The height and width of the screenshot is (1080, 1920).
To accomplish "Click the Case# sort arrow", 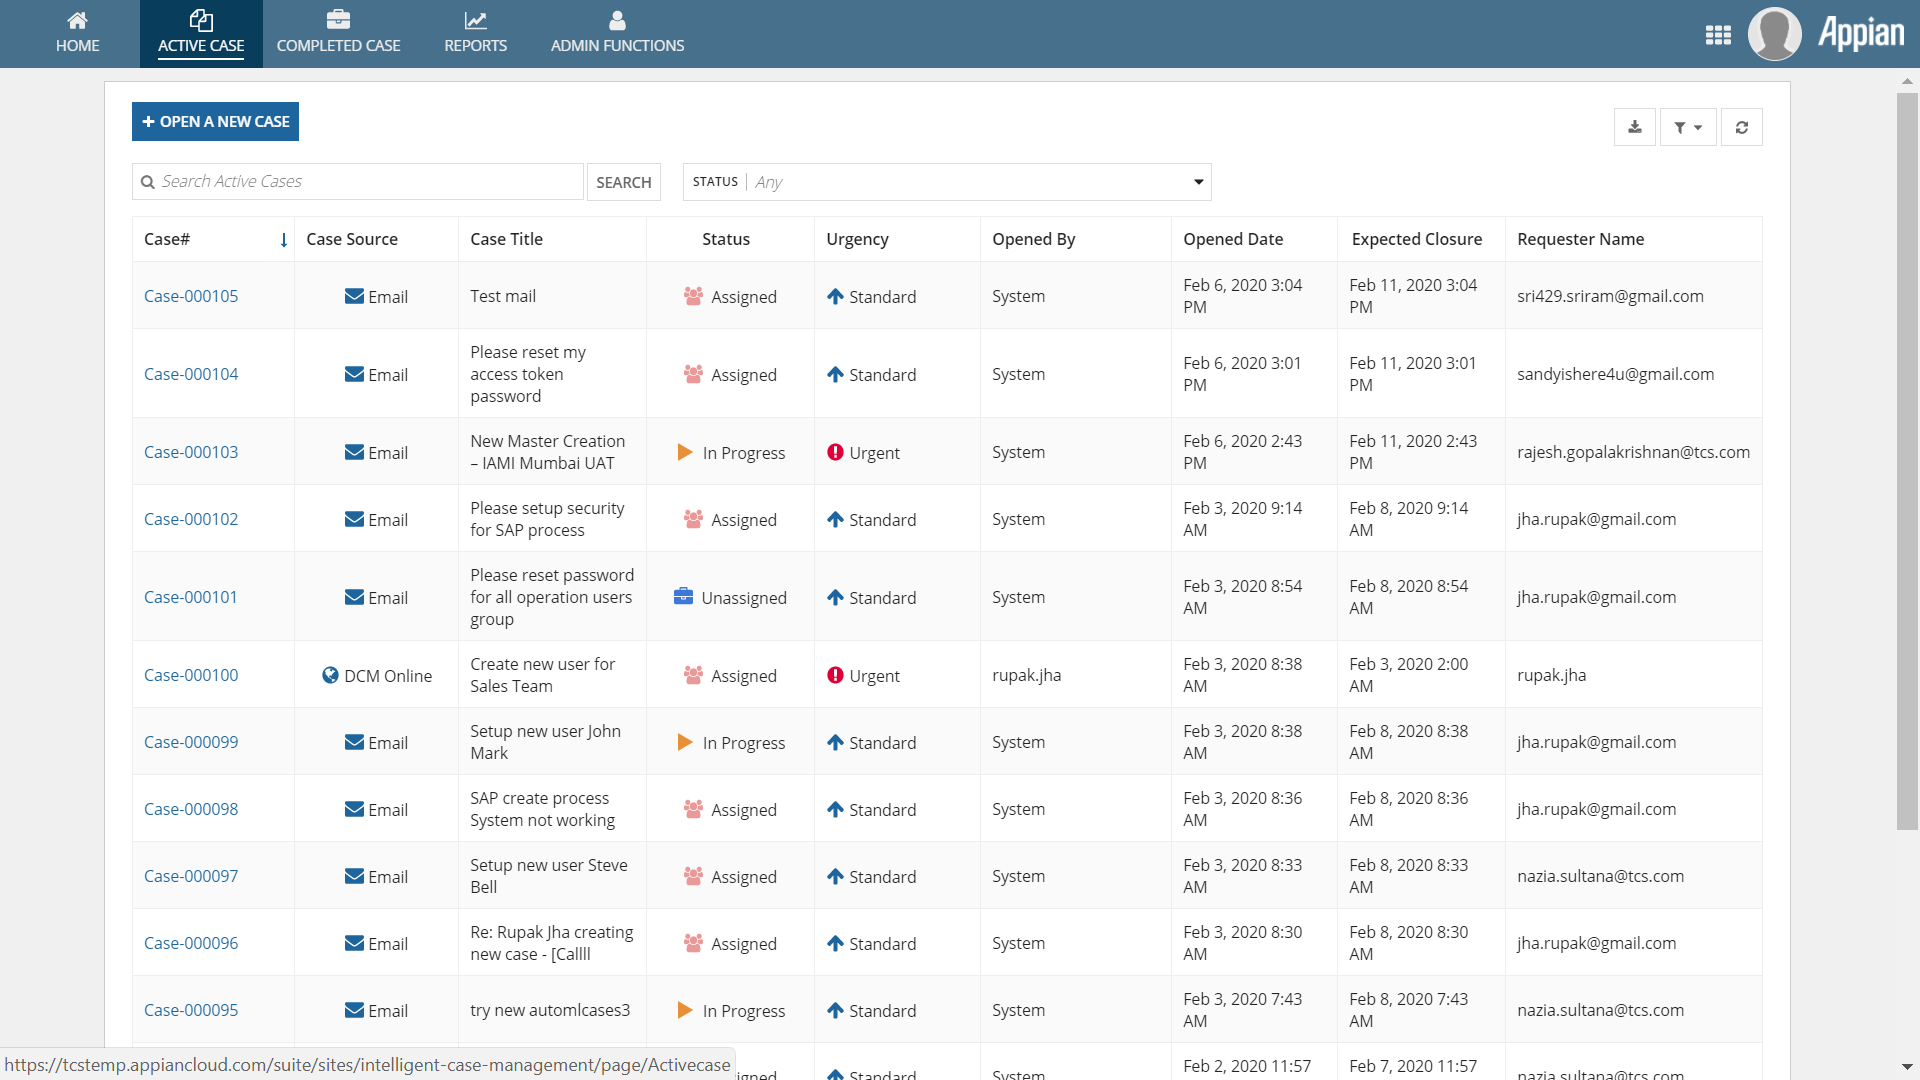I will [x=284, y=240].
